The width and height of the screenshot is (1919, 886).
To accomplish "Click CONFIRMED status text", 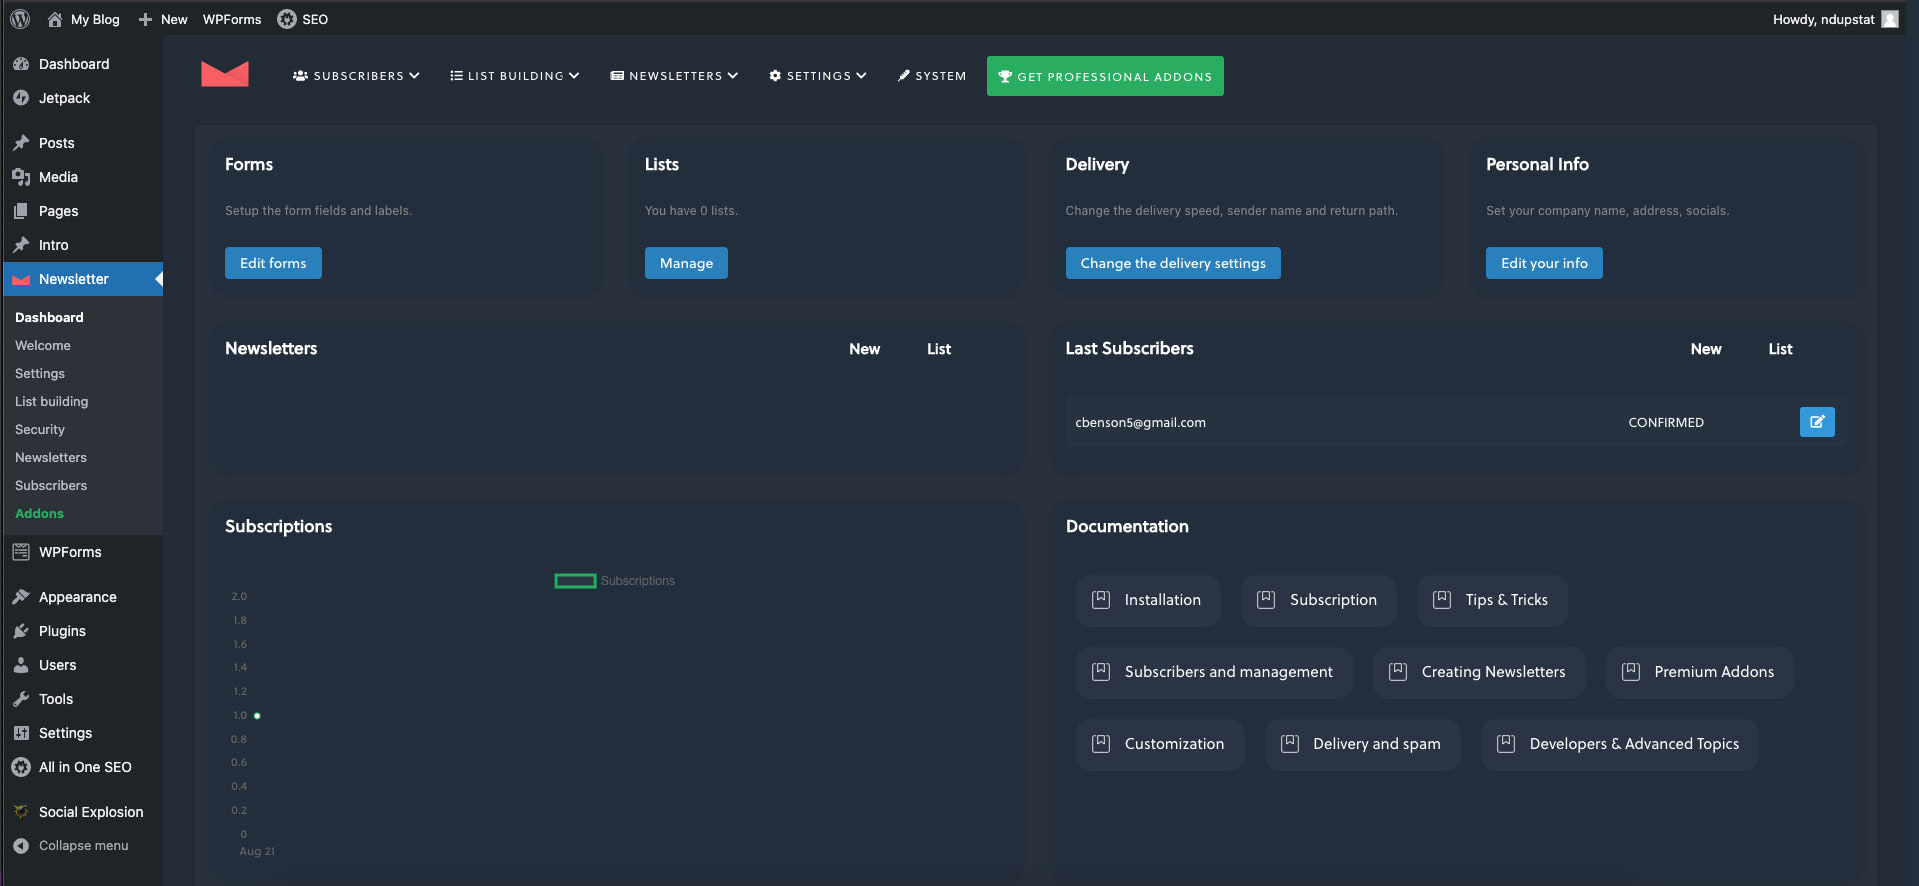I will point(1666,422).
